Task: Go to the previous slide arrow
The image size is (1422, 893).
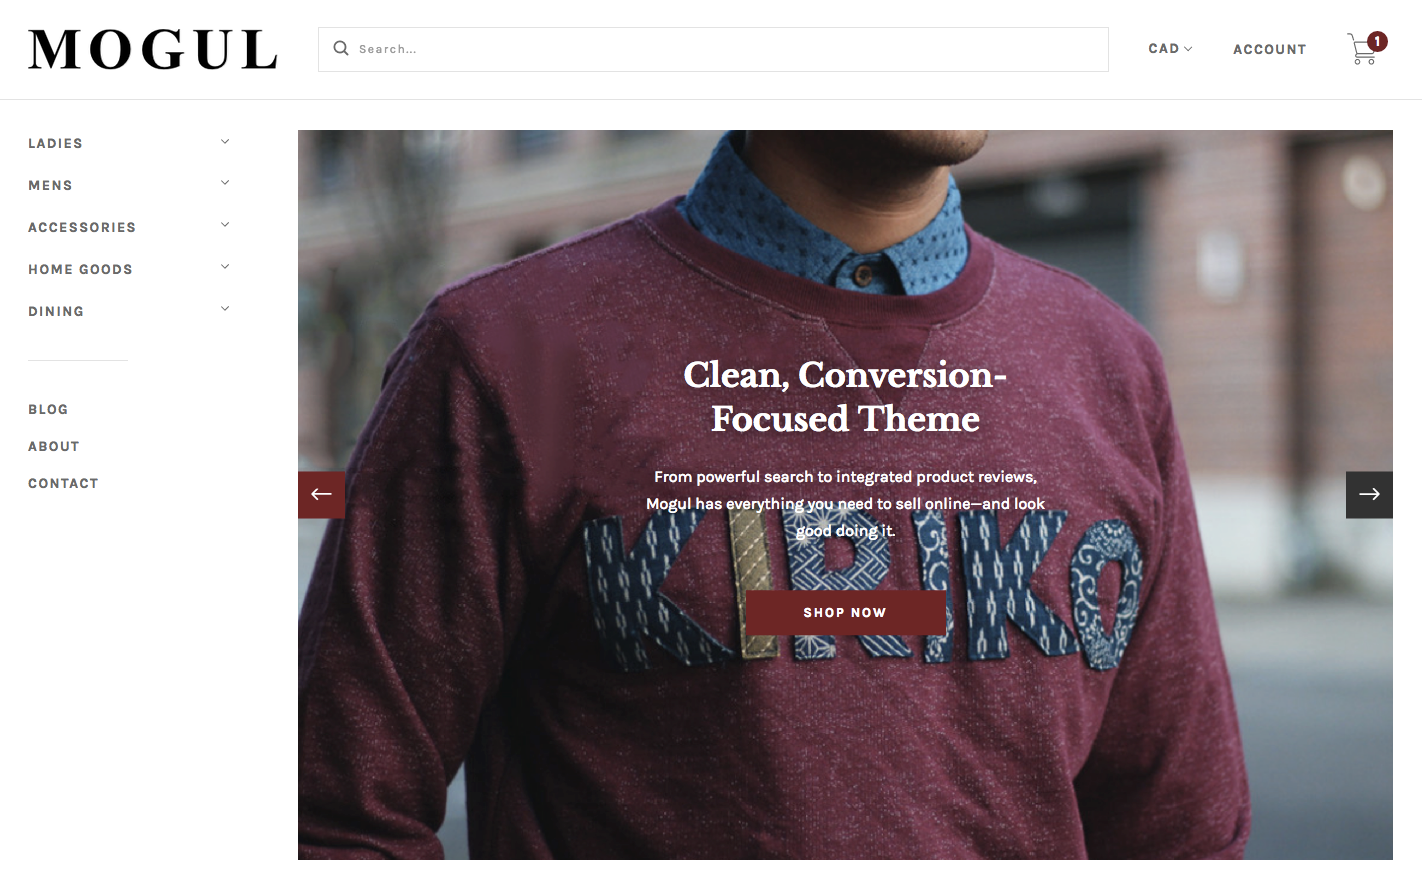Action: (321, 494)
